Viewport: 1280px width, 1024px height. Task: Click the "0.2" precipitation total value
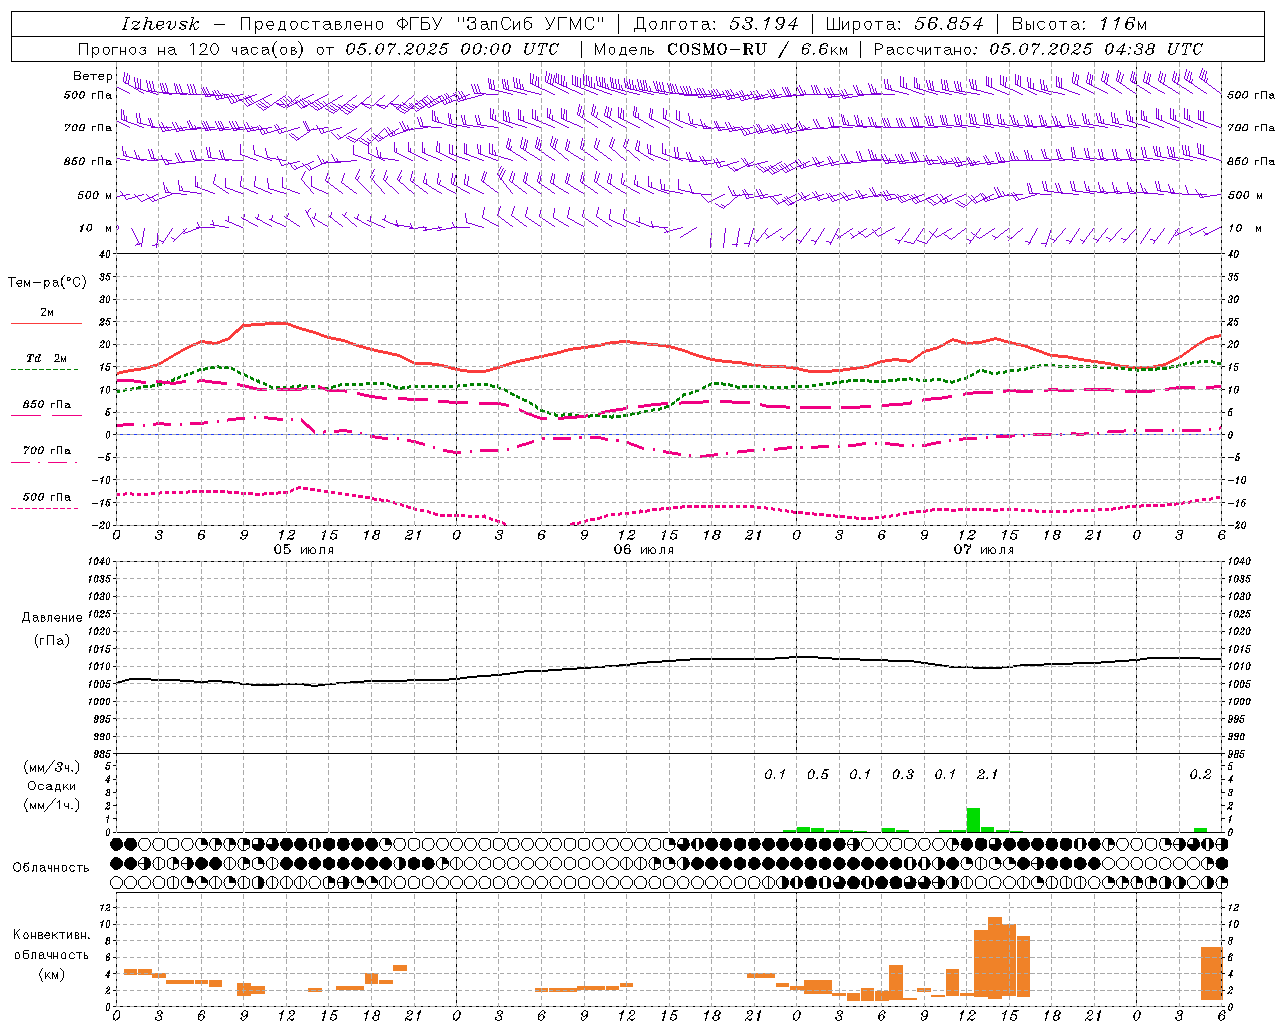[x=1200, y=774]
